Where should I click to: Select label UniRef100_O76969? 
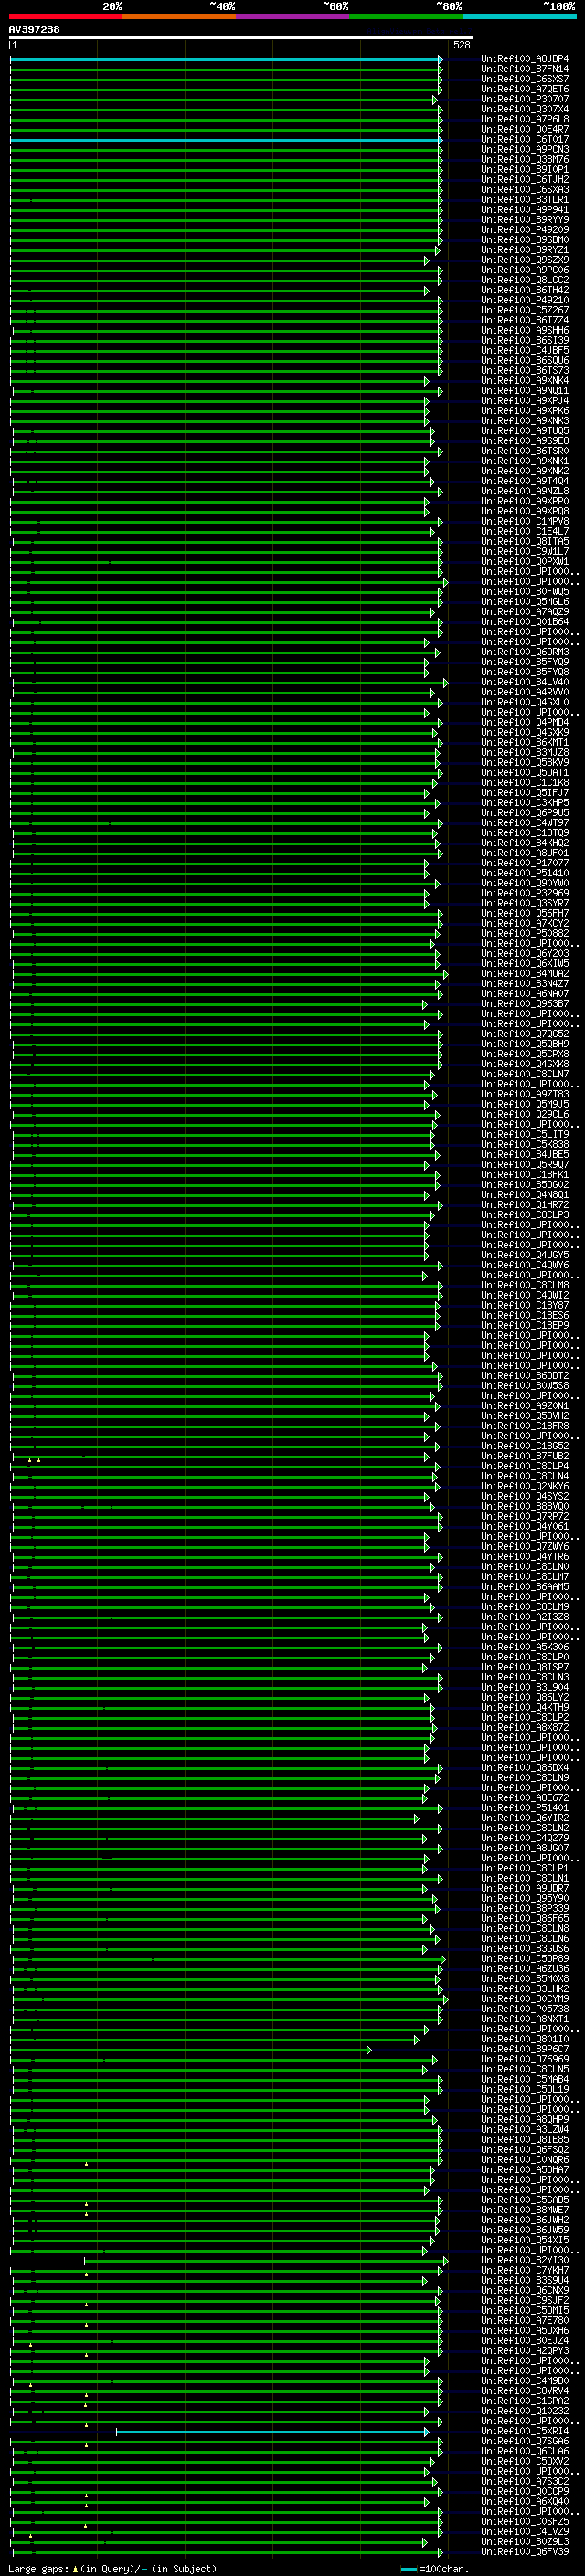click(x=524, y=2059)
